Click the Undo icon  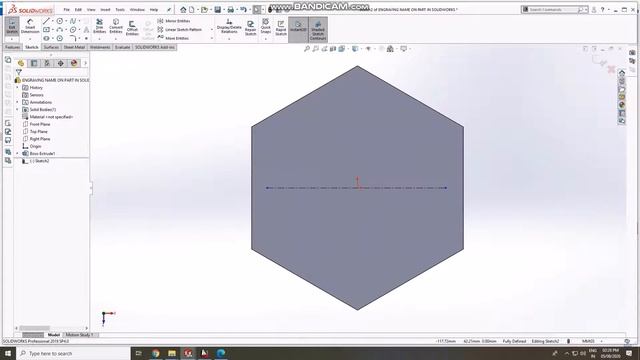click(x=244, y=9)
